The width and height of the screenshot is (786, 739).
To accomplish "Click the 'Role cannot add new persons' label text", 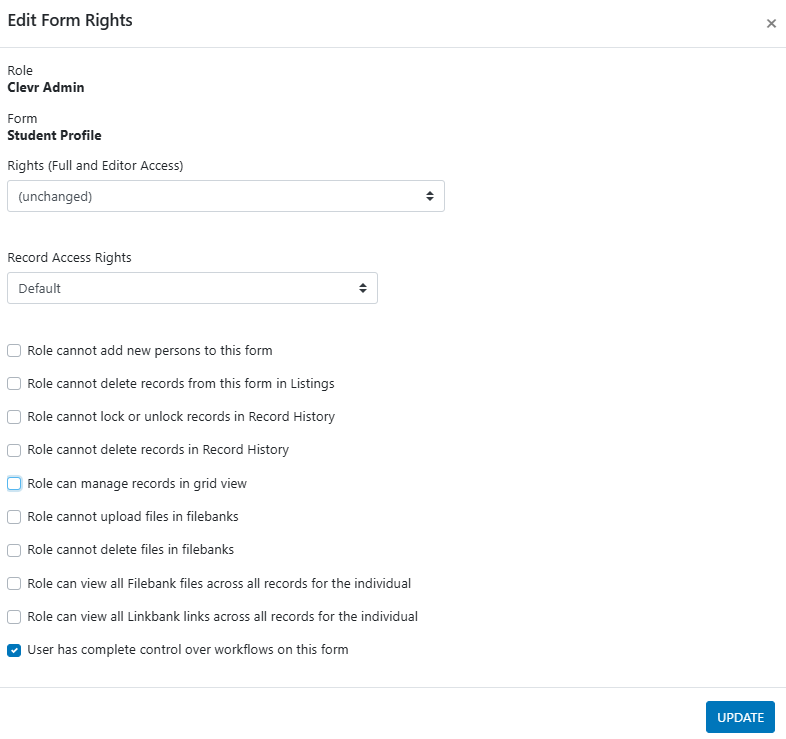I will [x=150, y=351].
